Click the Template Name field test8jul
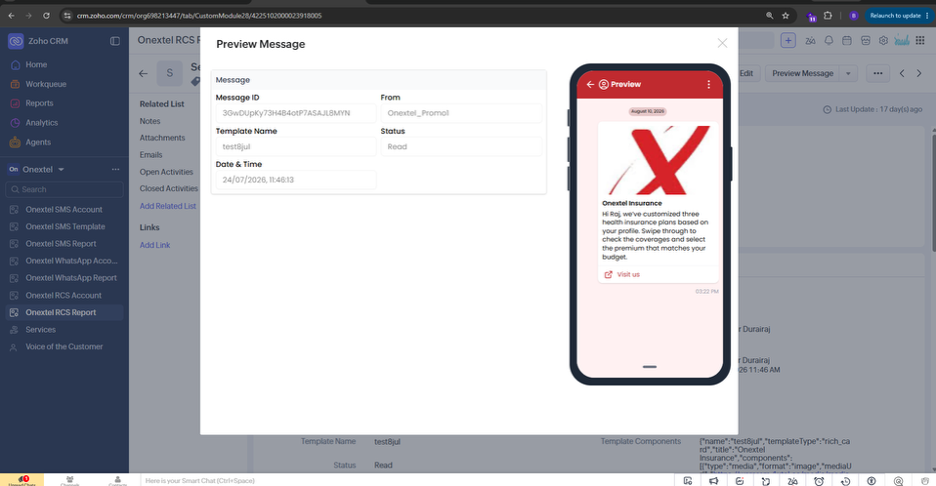Viewport: 936px width, 486px height. (296, 146)
